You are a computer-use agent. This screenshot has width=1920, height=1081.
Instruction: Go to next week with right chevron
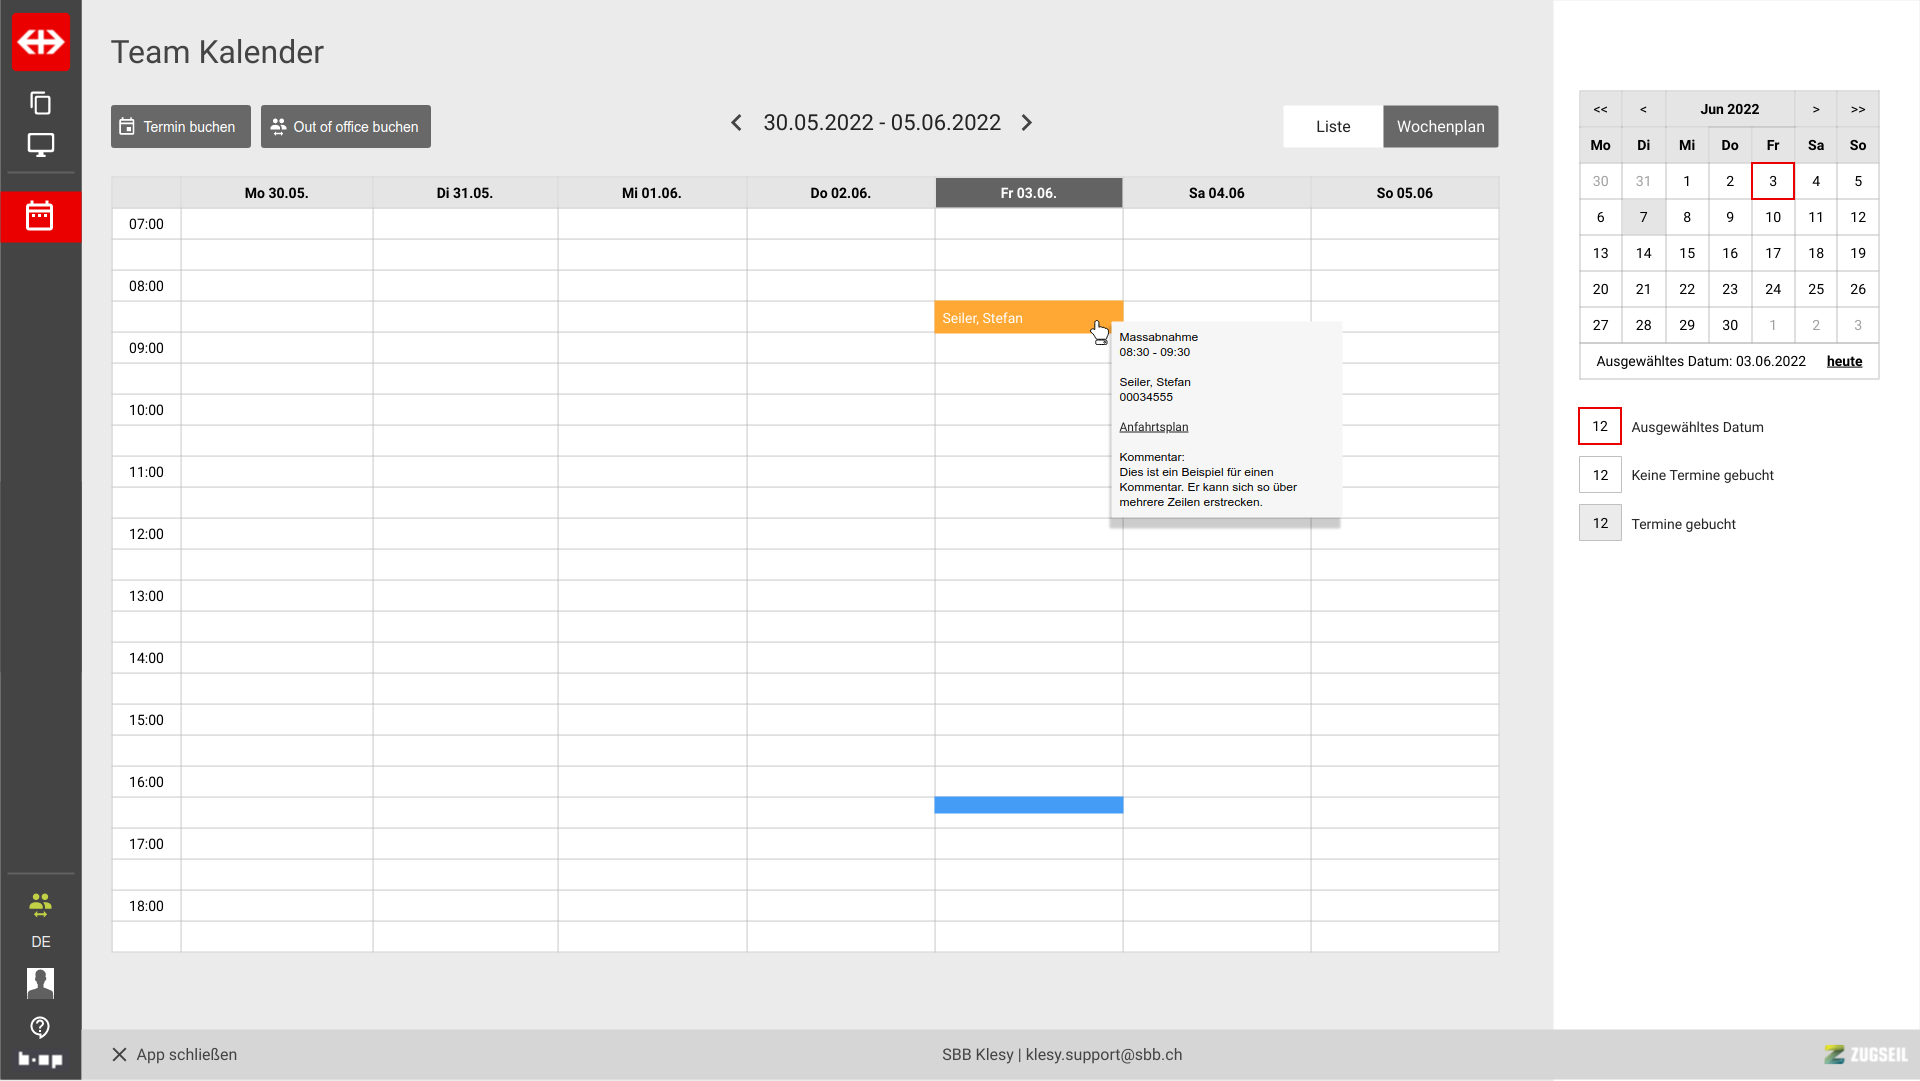point(1027,123)
